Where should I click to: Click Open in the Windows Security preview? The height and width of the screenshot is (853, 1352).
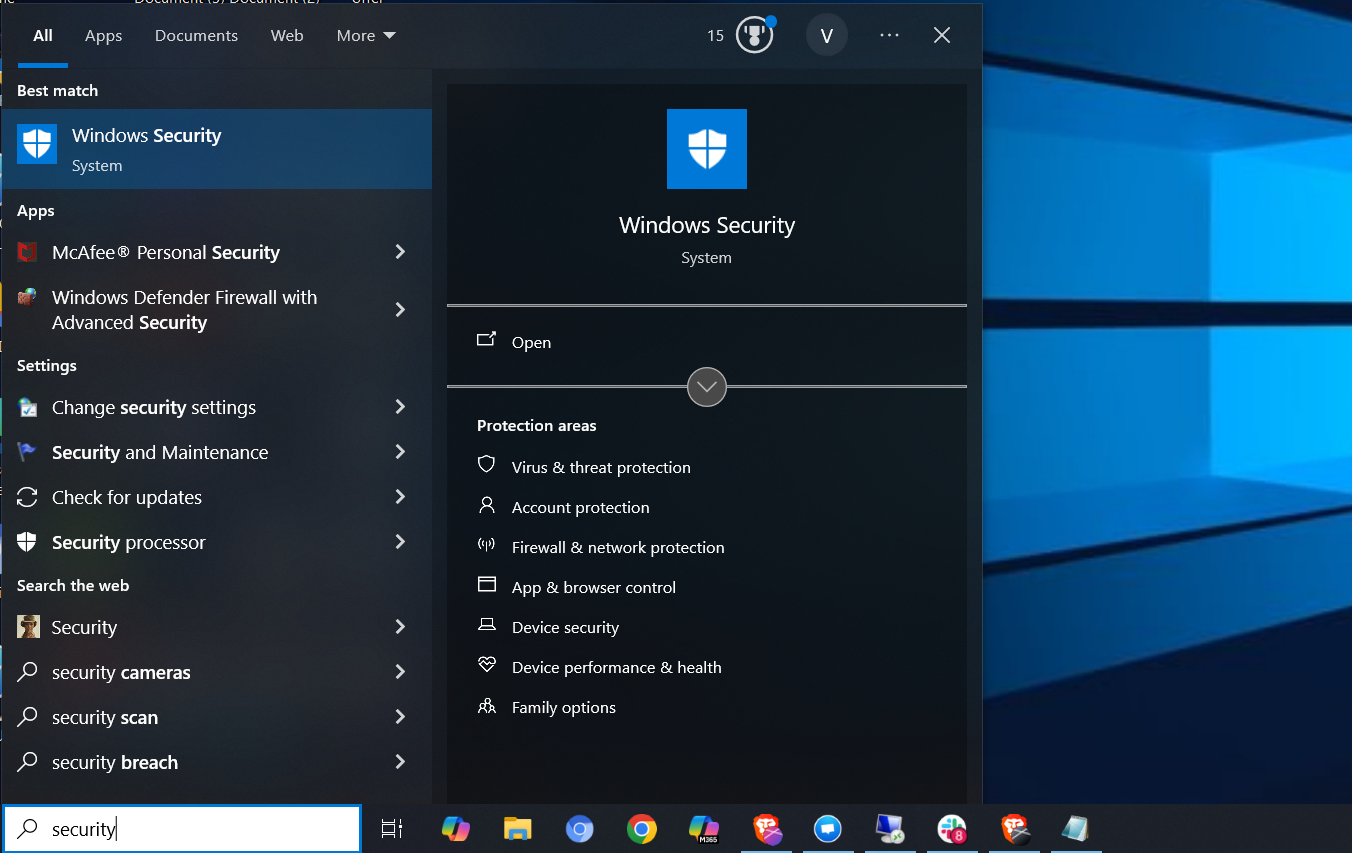click(531, 342)
